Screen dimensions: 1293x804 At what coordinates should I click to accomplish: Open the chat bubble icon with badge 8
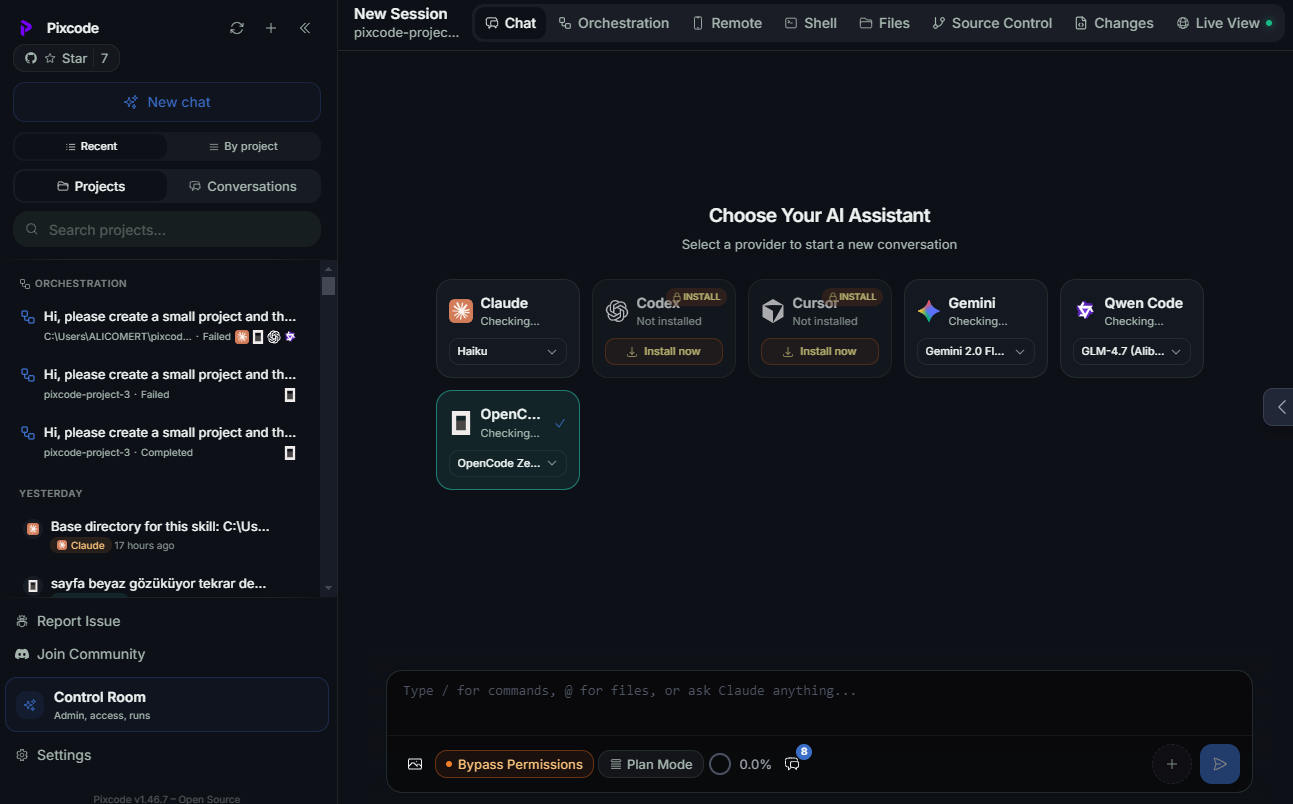click(793, 764)
